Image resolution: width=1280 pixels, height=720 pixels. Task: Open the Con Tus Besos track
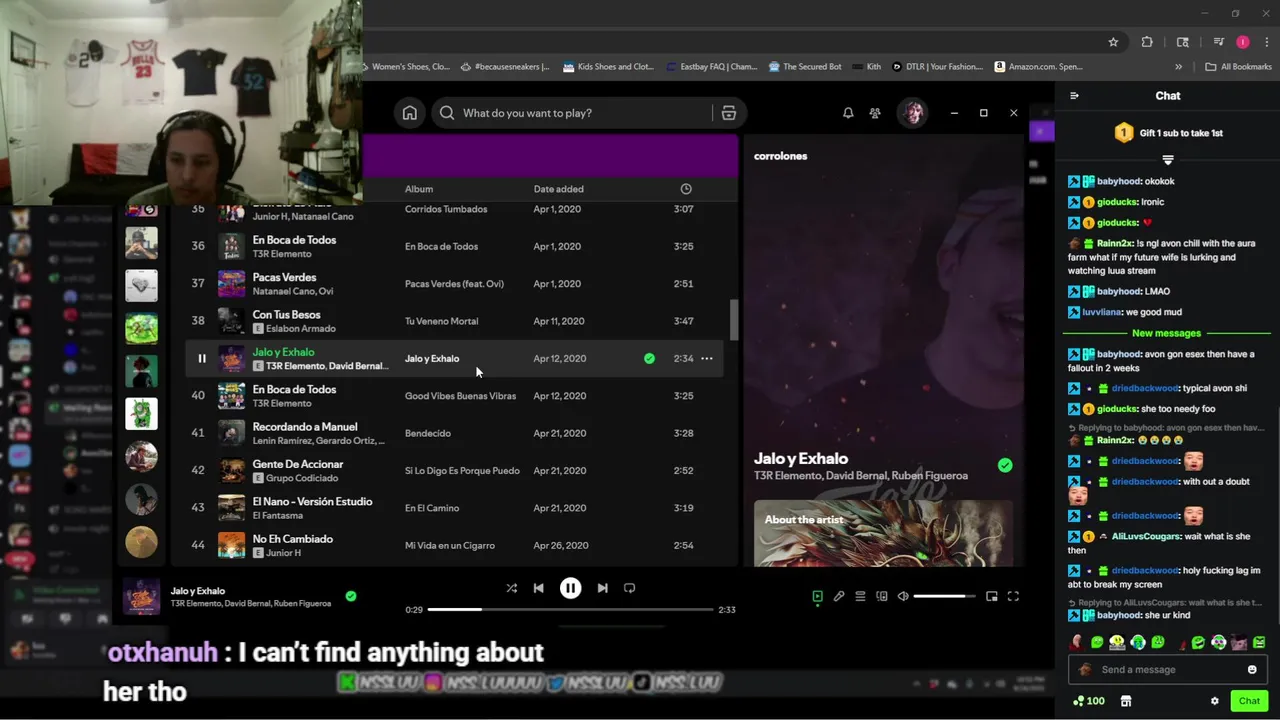pyautogui.click(x=286, y=314)
